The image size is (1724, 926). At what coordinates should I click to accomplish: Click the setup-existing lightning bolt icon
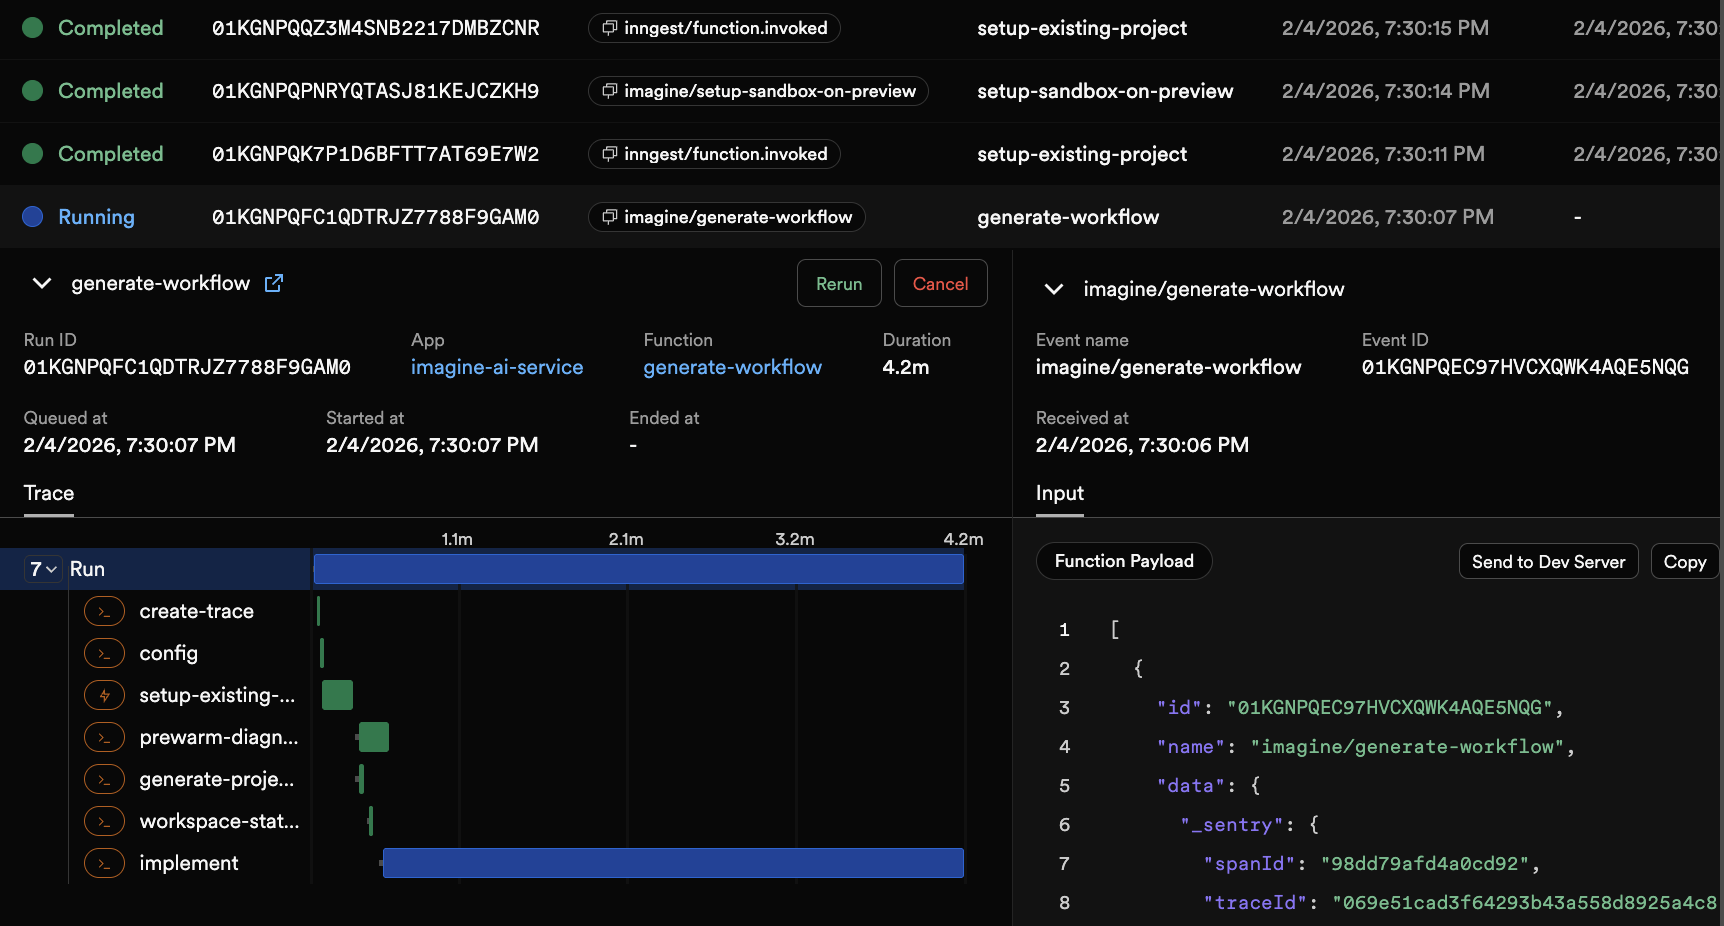pos(105,695)
